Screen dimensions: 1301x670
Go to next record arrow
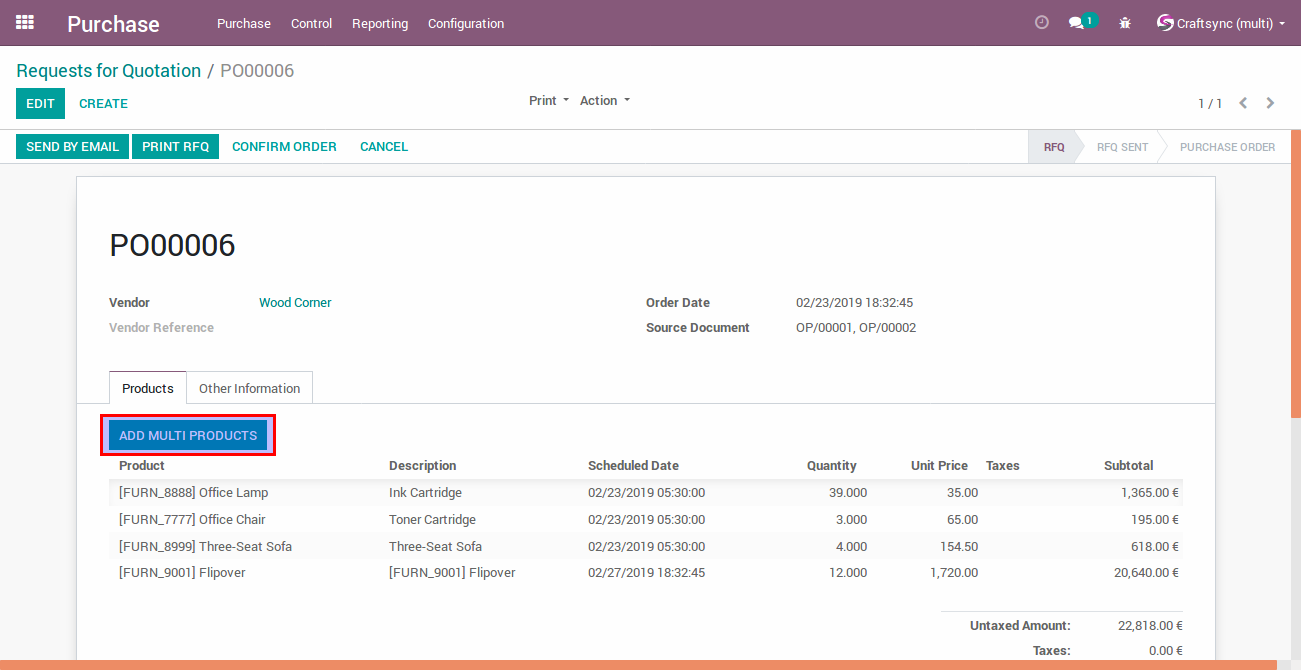coord(1270,103)
